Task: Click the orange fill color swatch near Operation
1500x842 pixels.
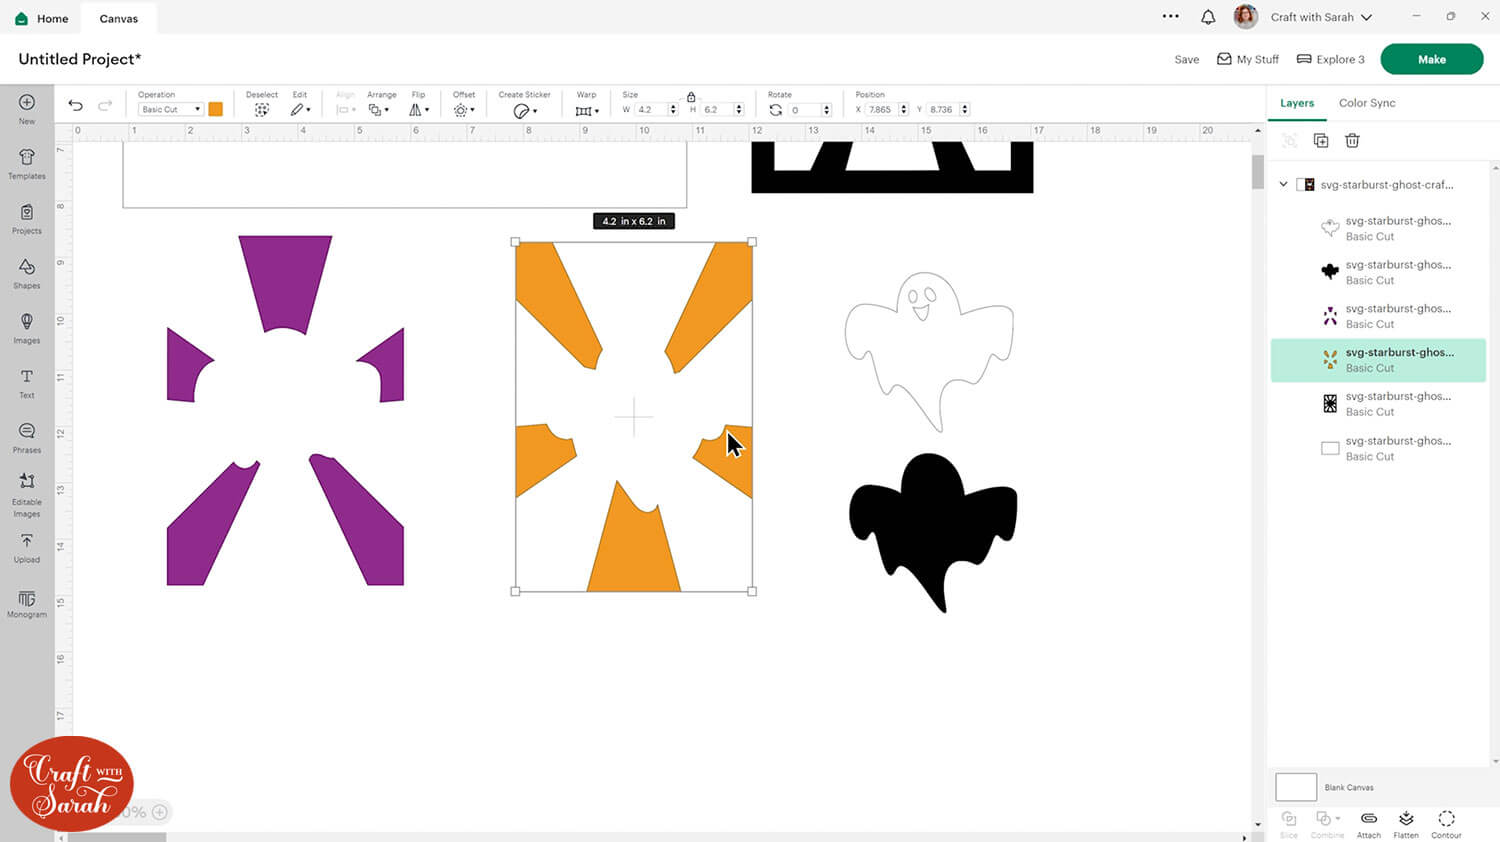Action: coord(216,109)
